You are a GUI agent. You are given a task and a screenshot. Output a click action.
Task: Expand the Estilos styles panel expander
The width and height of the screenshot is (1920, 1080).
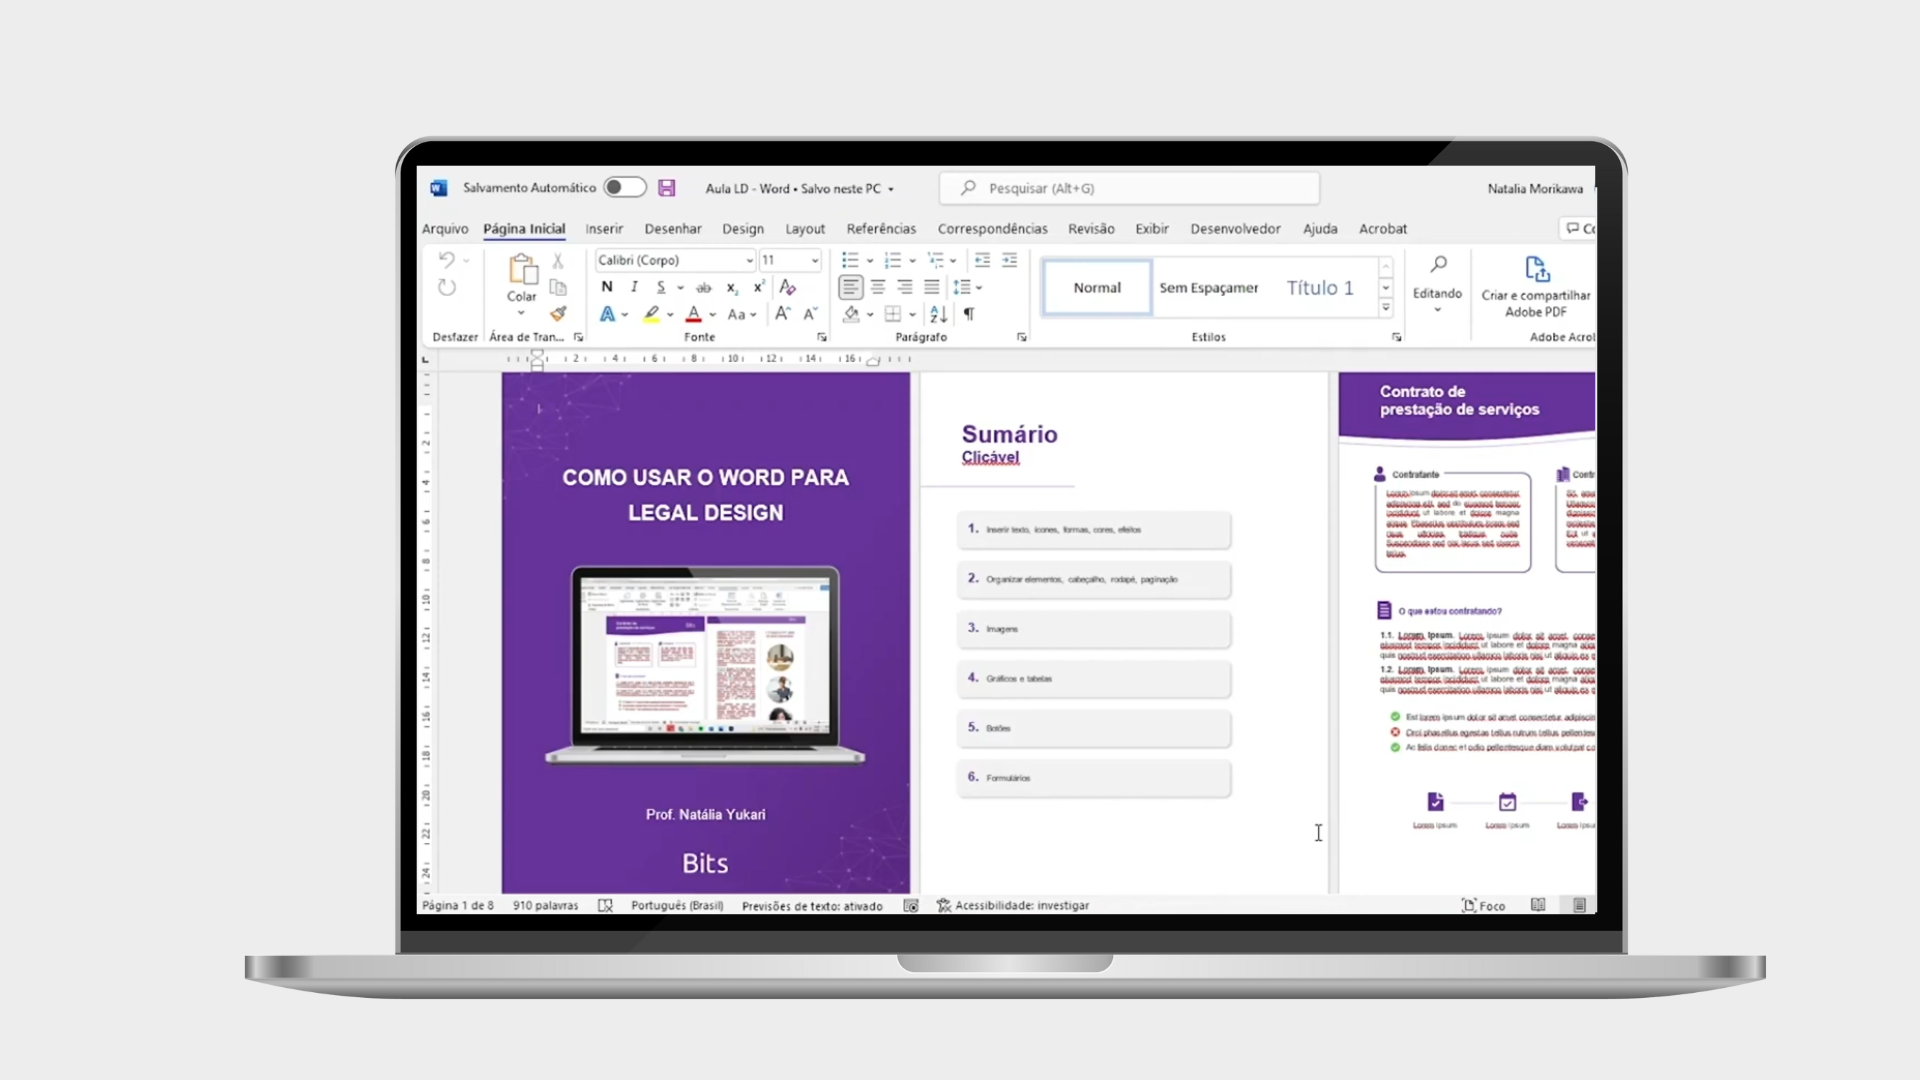[1395, 336]
